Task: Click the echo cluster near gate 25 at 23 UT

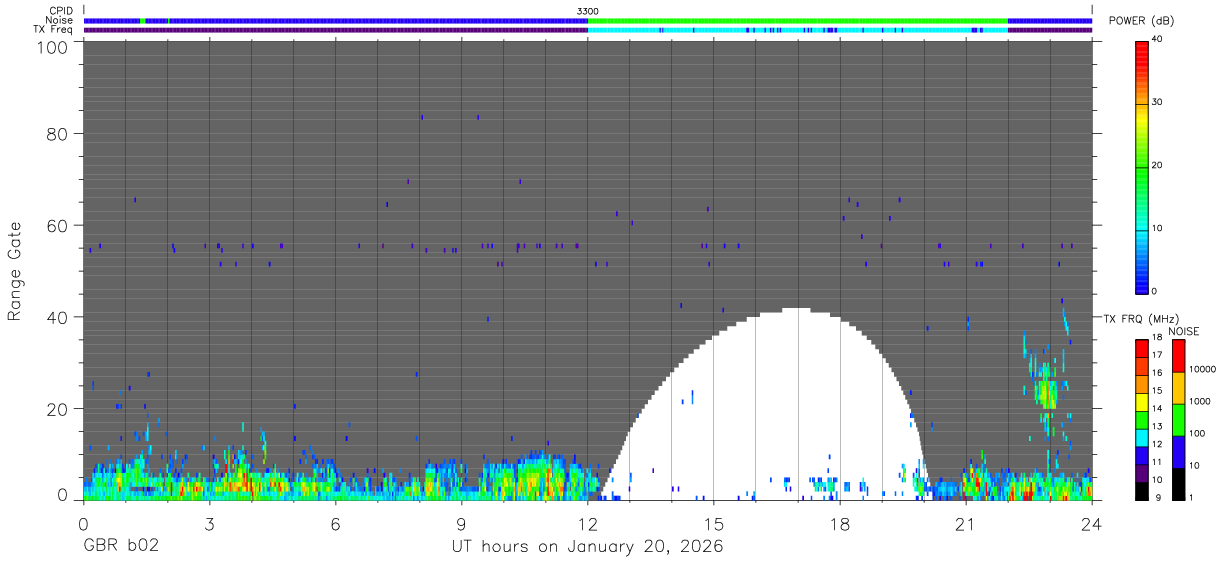Action: pos(1046,385)
